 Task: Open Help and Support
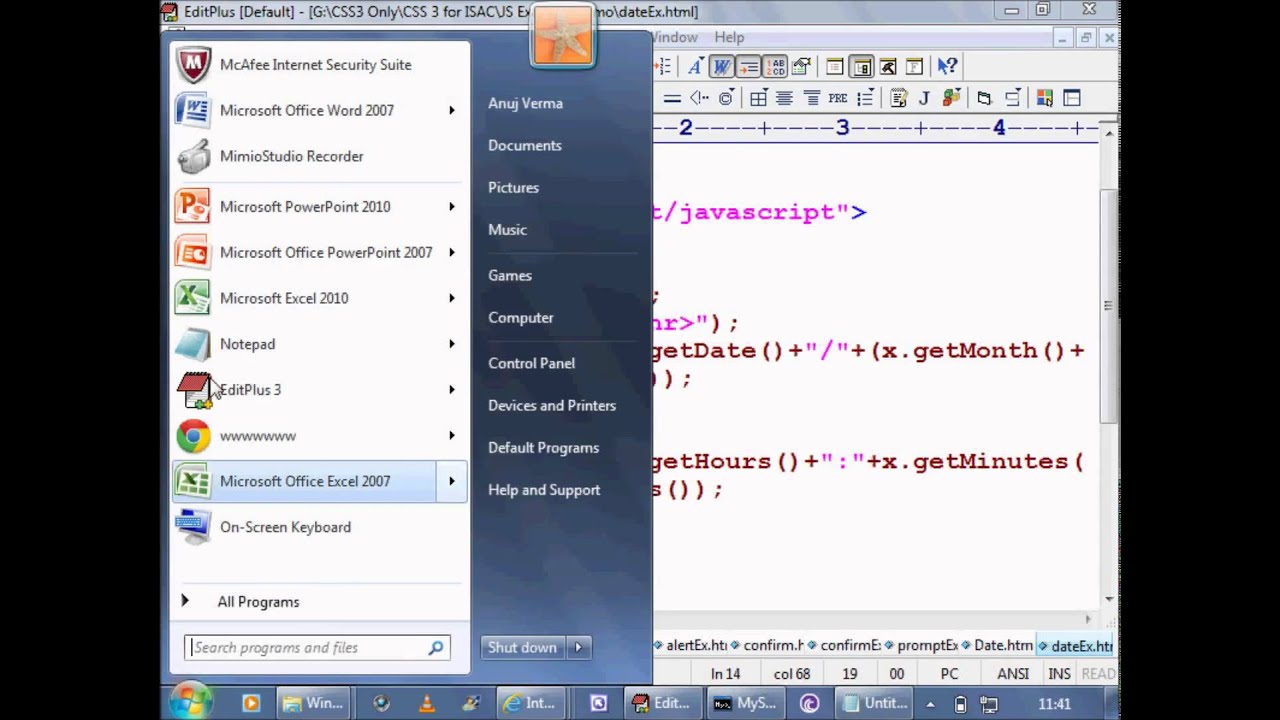tap(544, 490)
